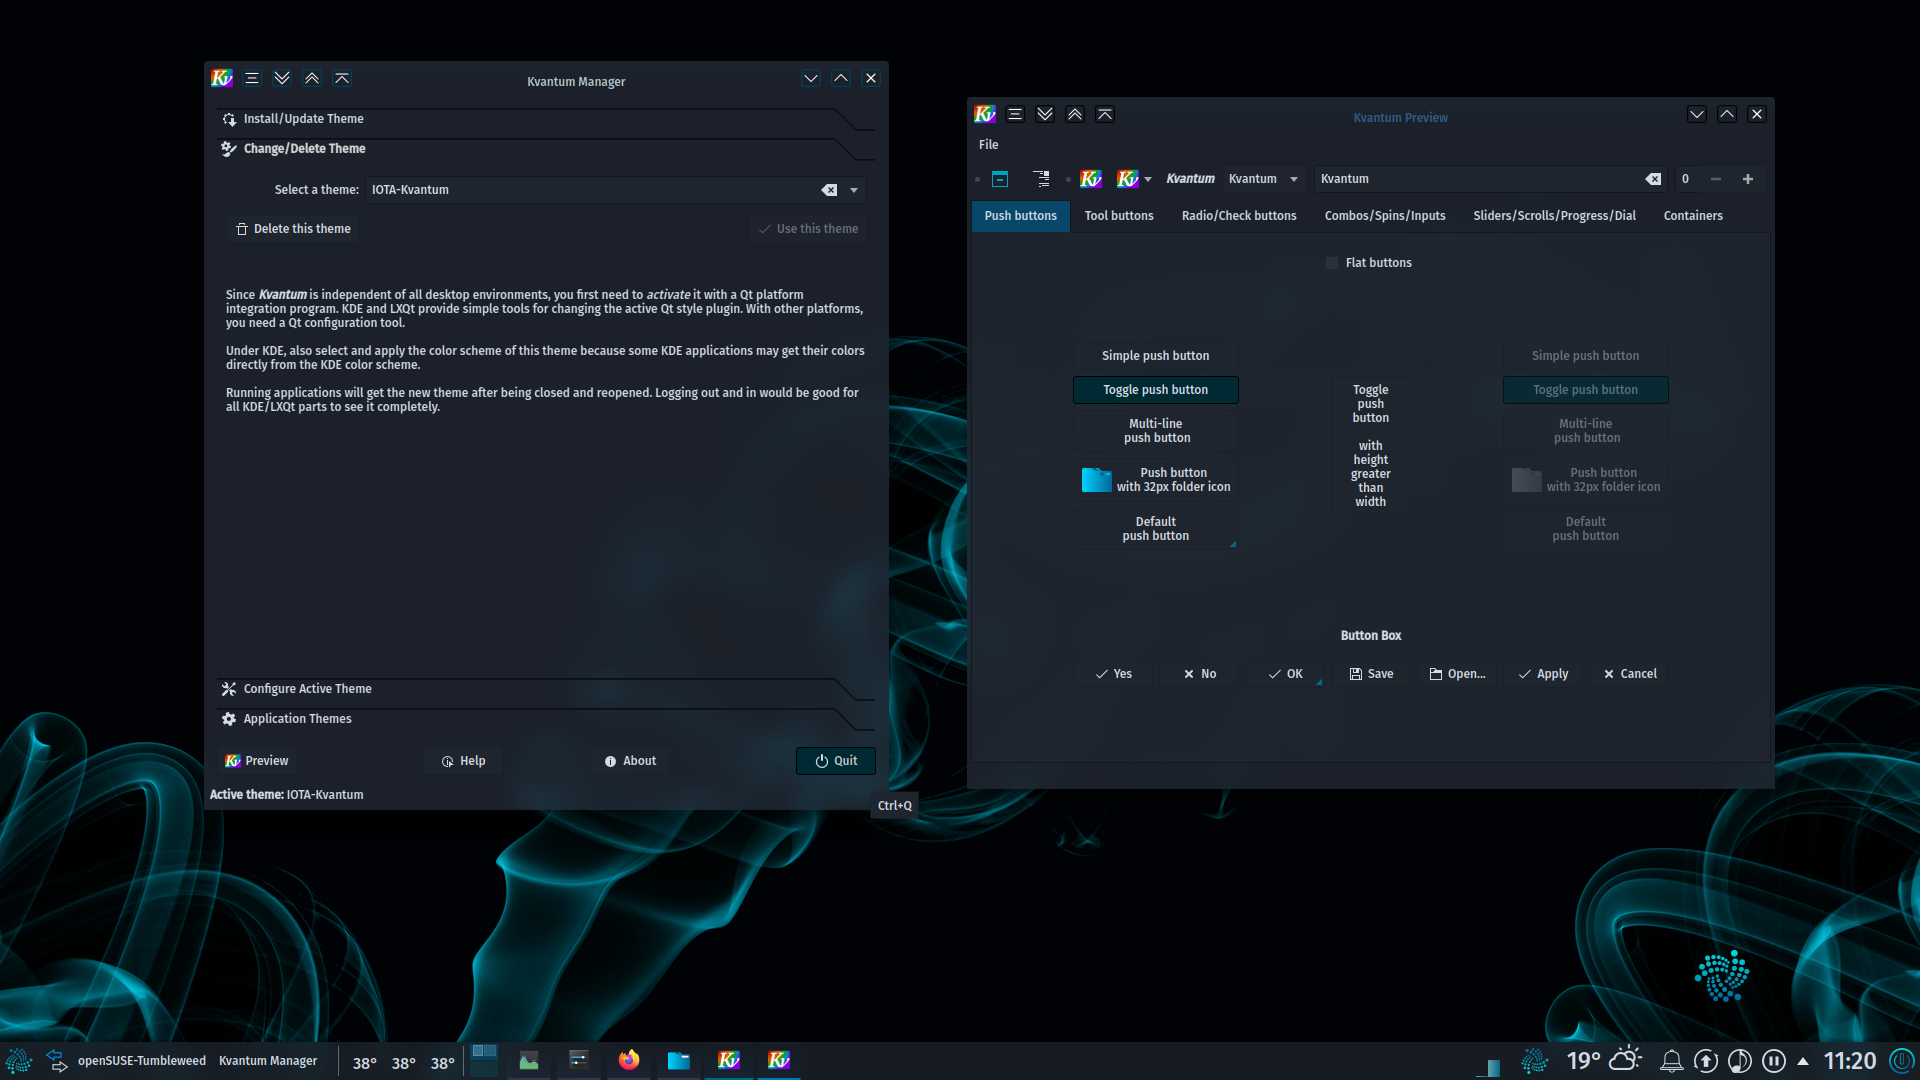Open the Kvantum combo box in Preview toolbar
The height and width of the screenshot is (1080, 1920).
point(1263,179)
